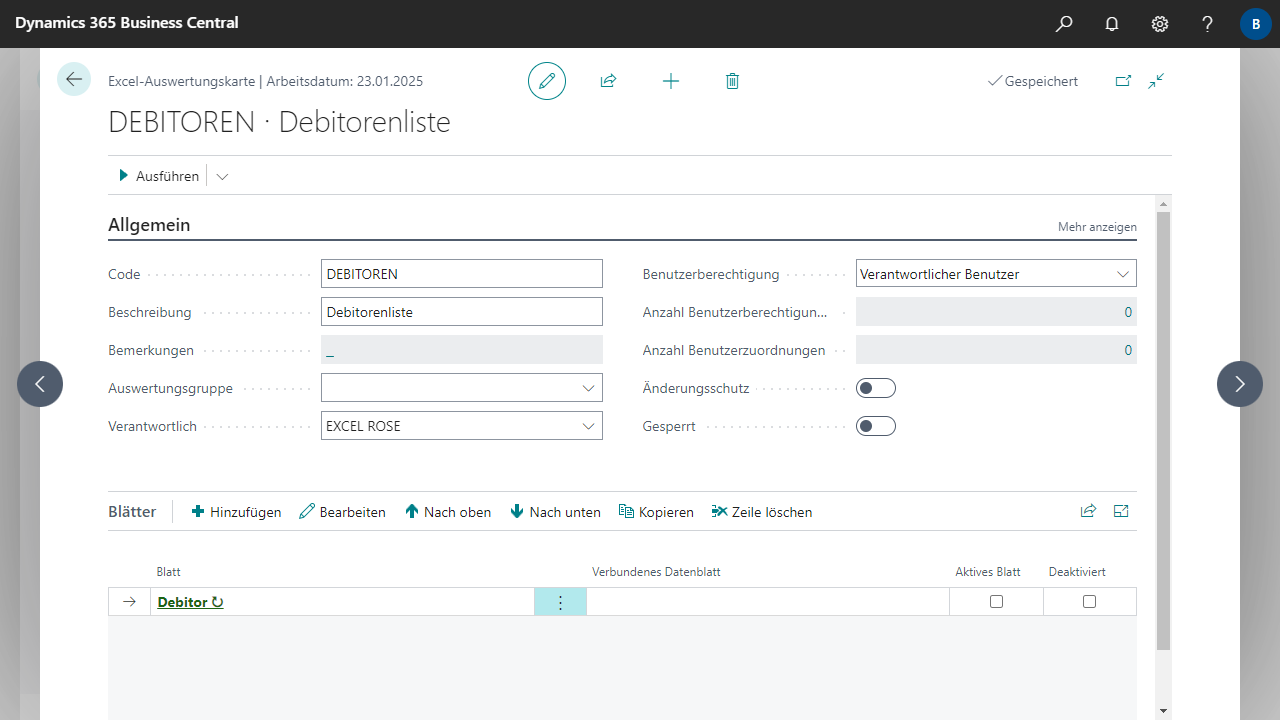Screen dimensions: 1280x720
Task: Move sheet up with Nach oben
Action: 448,512
